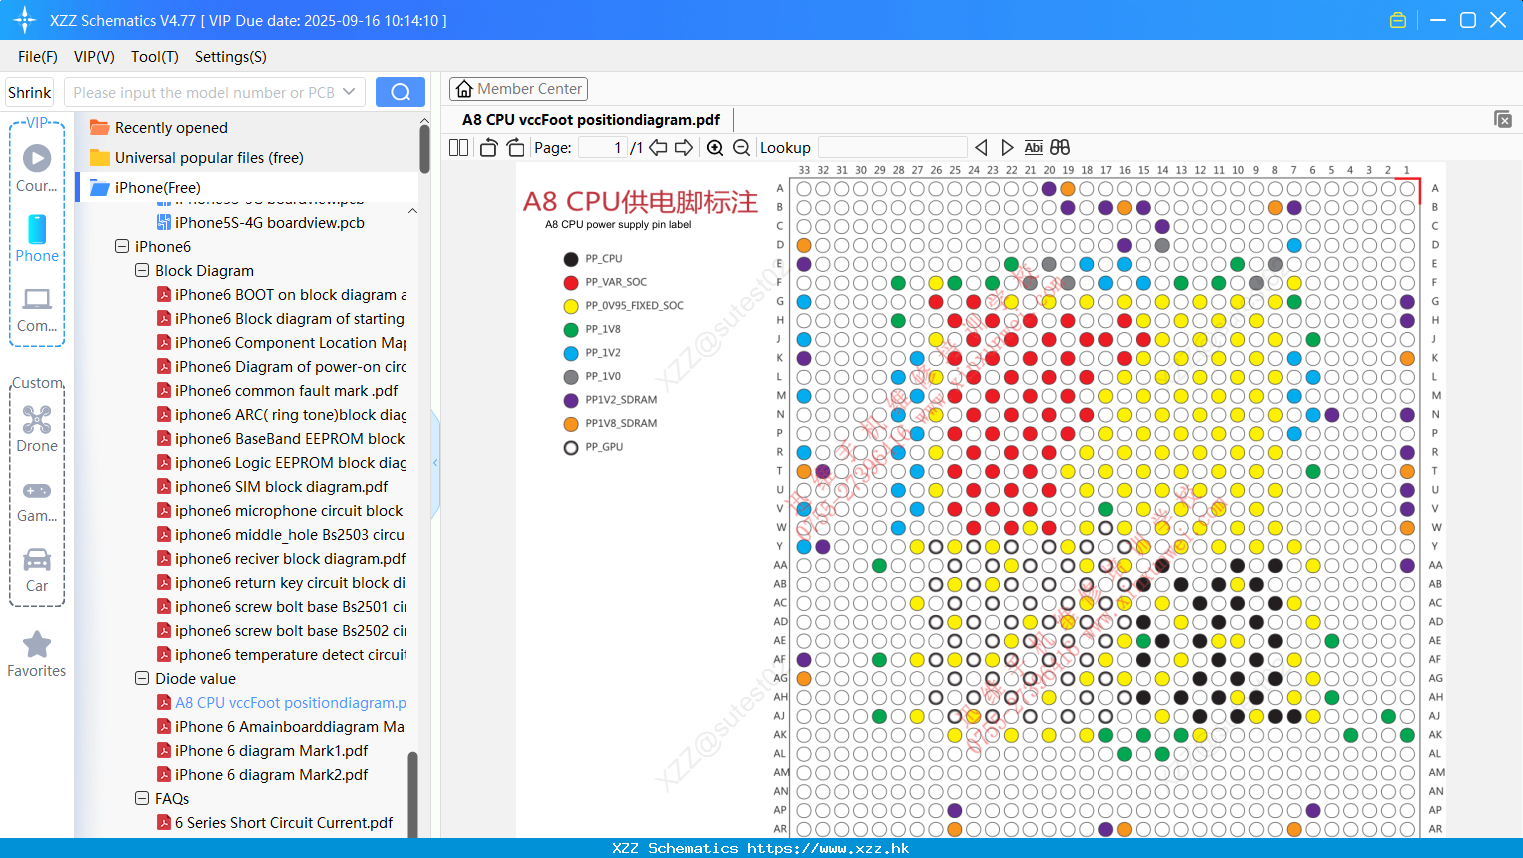Click the XZZ app logo icon
This screenshot has width=1523, height=858.
(25, 20)
